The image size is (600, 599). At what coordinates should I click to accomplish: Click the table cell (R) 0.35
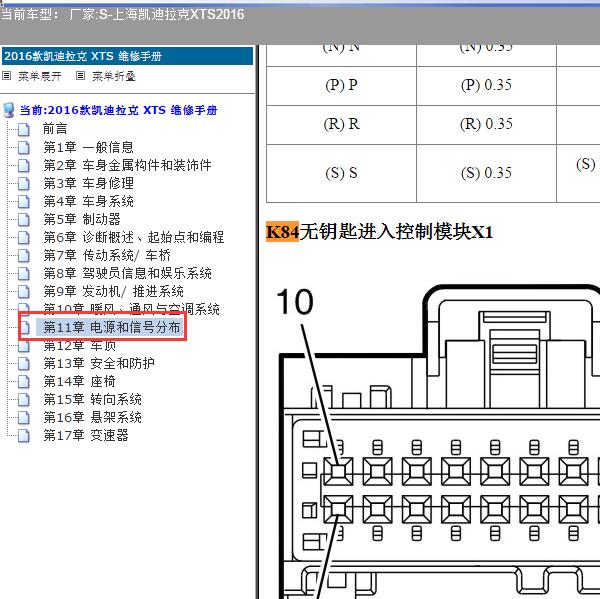click(x=486, y=125)
